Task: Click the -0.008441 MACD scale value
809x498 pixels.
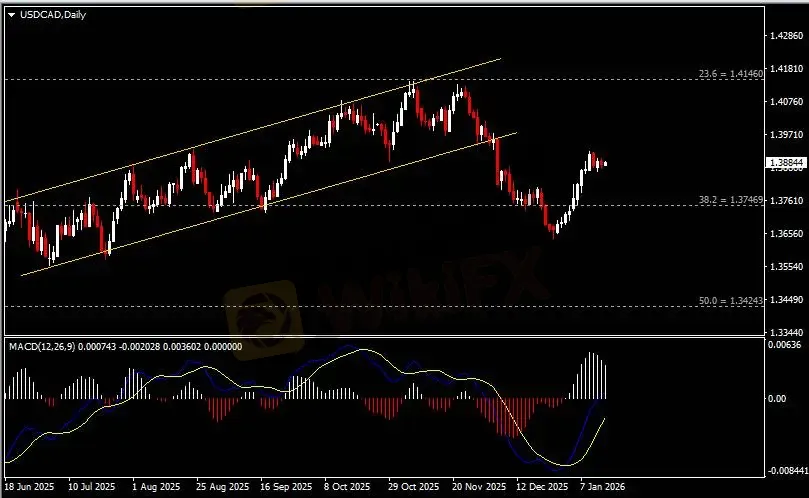Action: (787, 471)
